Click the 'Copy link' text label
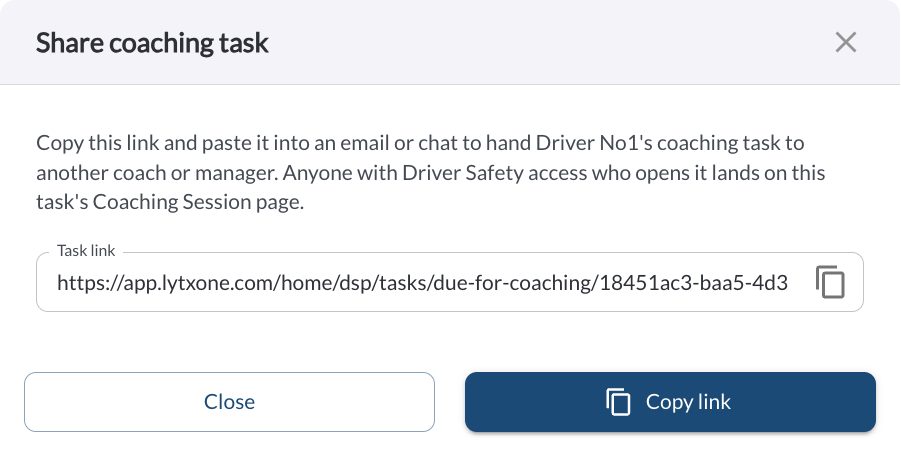The width and height of the screenshot is (901, 459). (x=688, y=402)
